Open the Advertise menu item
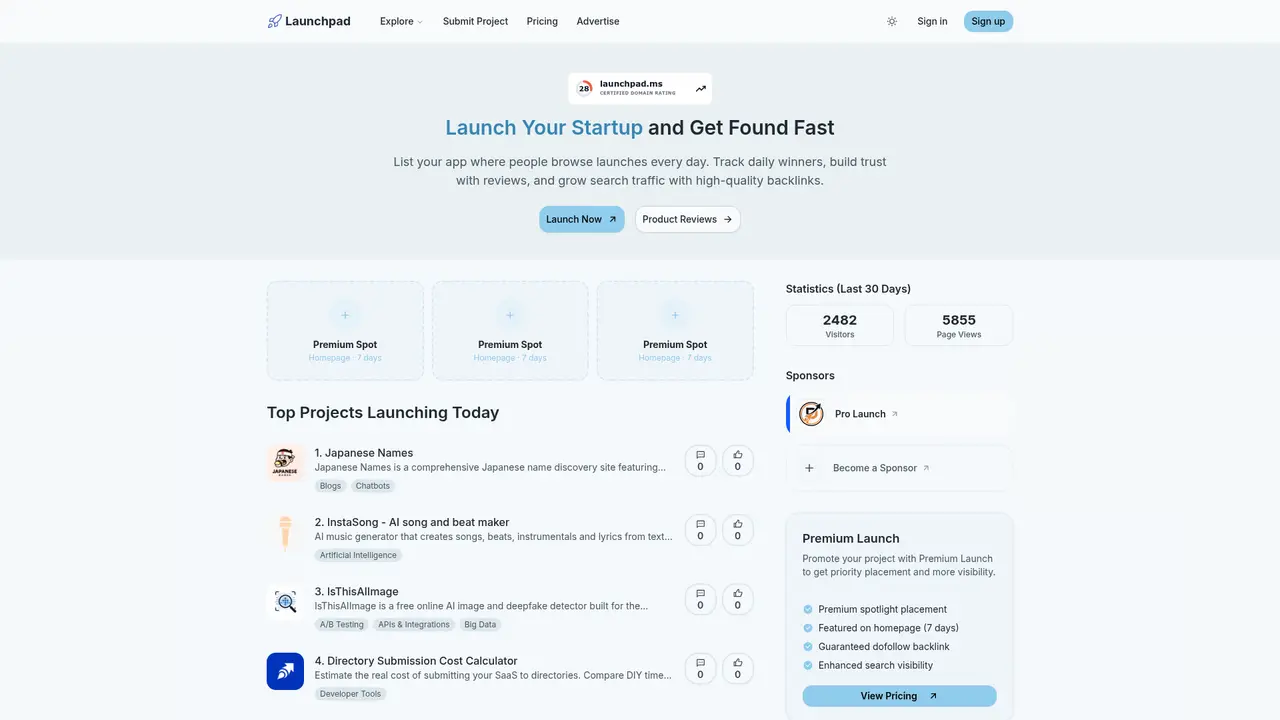 pos(598,21)
